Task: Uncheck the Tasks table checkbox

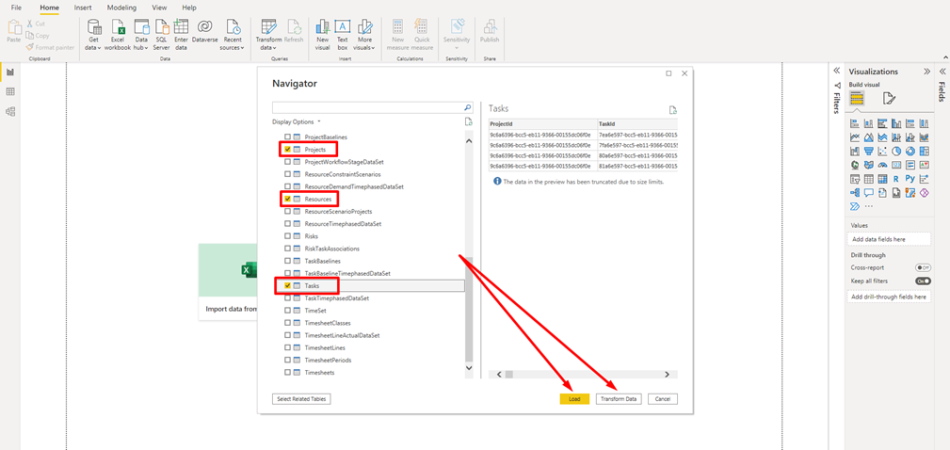Action: tap(288, 285)
